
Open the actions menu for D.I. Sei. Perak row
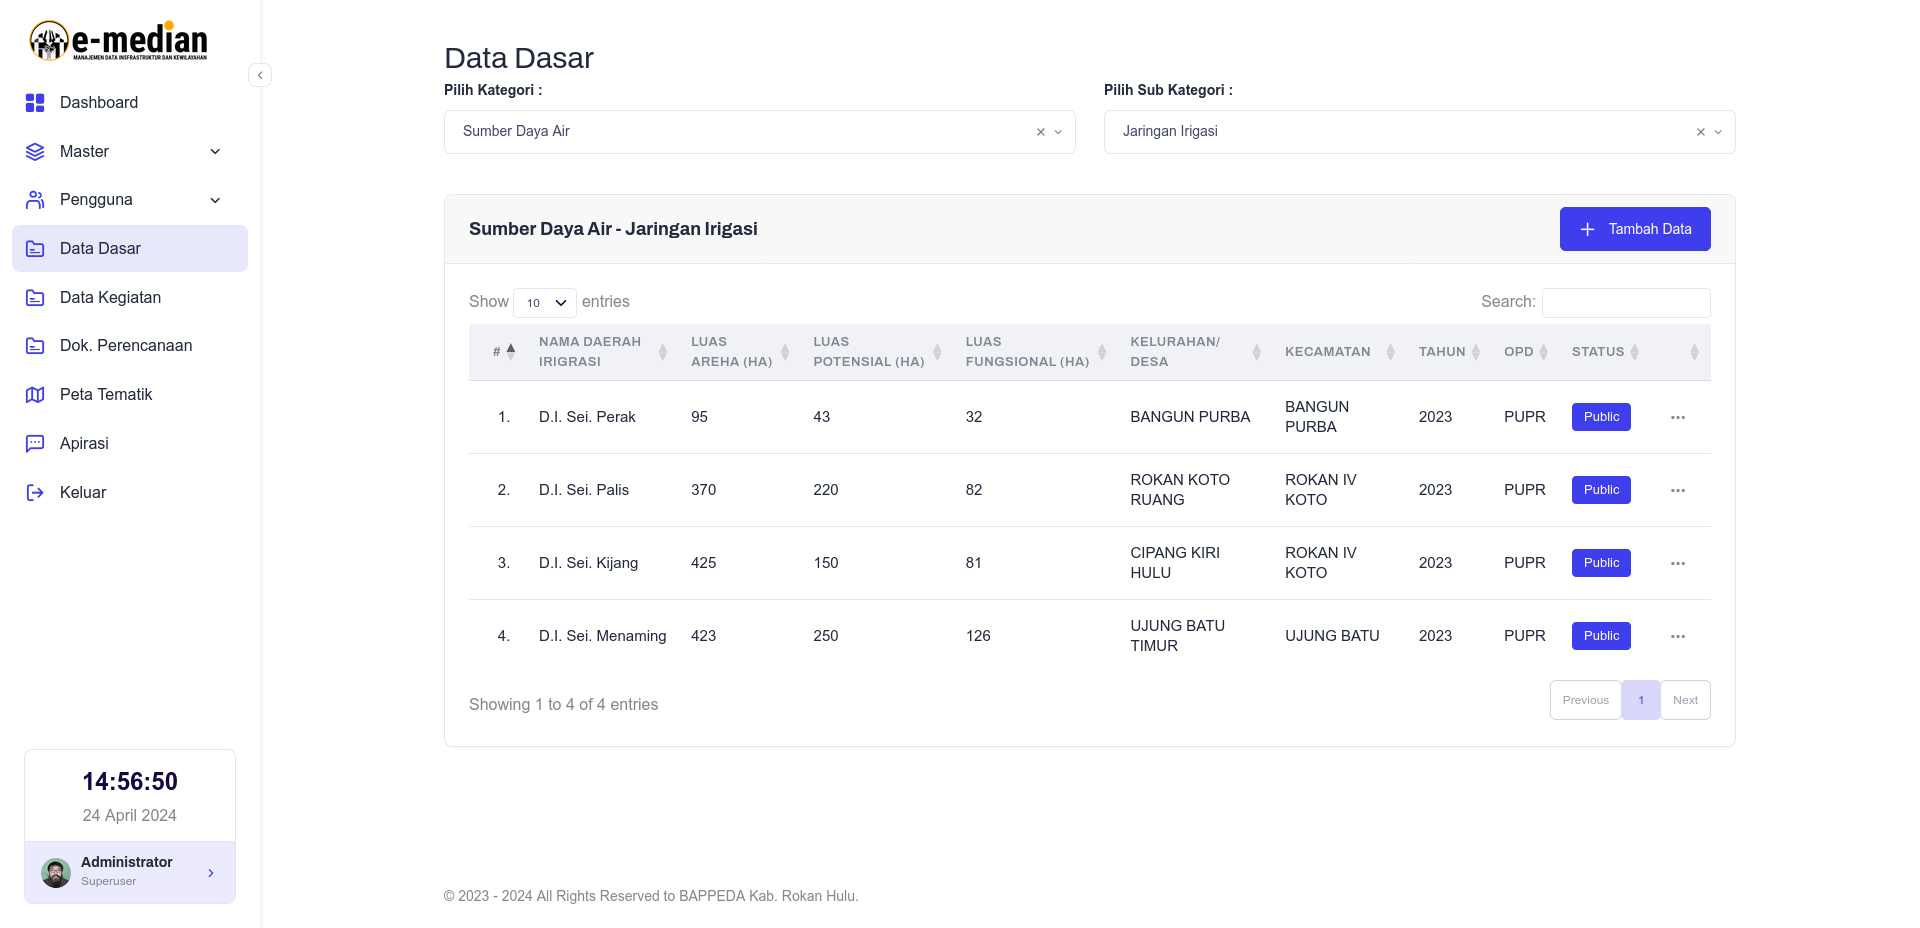pos(1678,417)
